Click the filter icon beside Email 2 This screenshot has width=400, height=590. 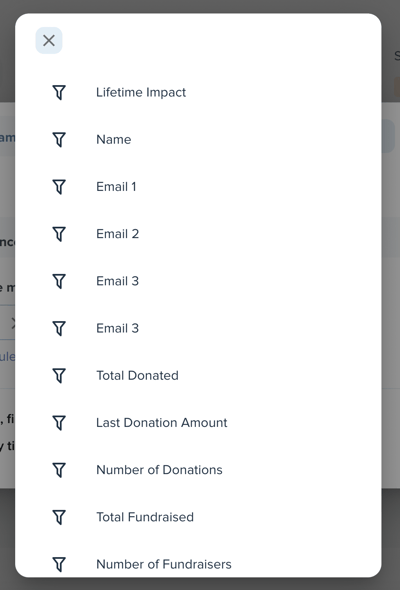tap(59, 234)
